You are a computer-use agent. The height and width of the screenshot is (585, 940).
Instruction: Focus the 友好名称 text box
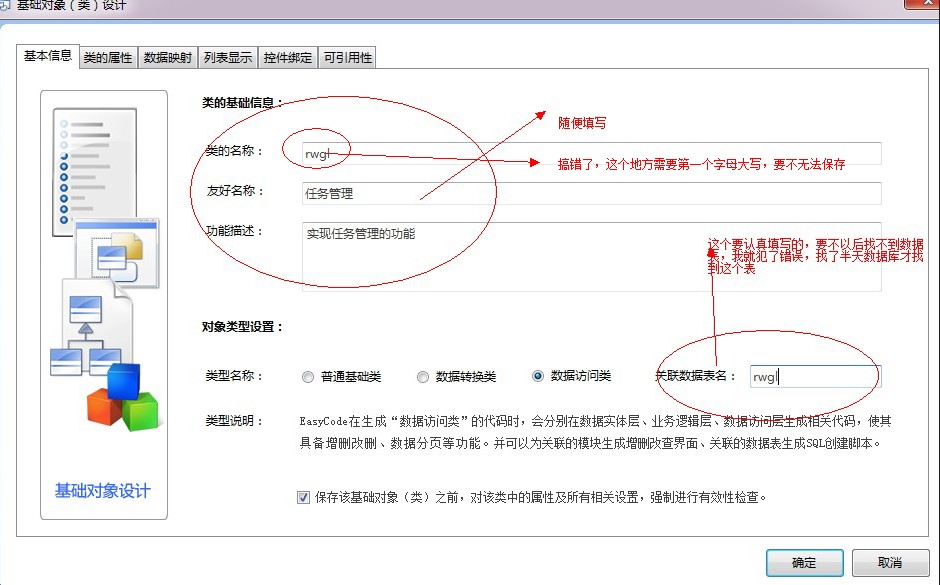pos(590,193)
